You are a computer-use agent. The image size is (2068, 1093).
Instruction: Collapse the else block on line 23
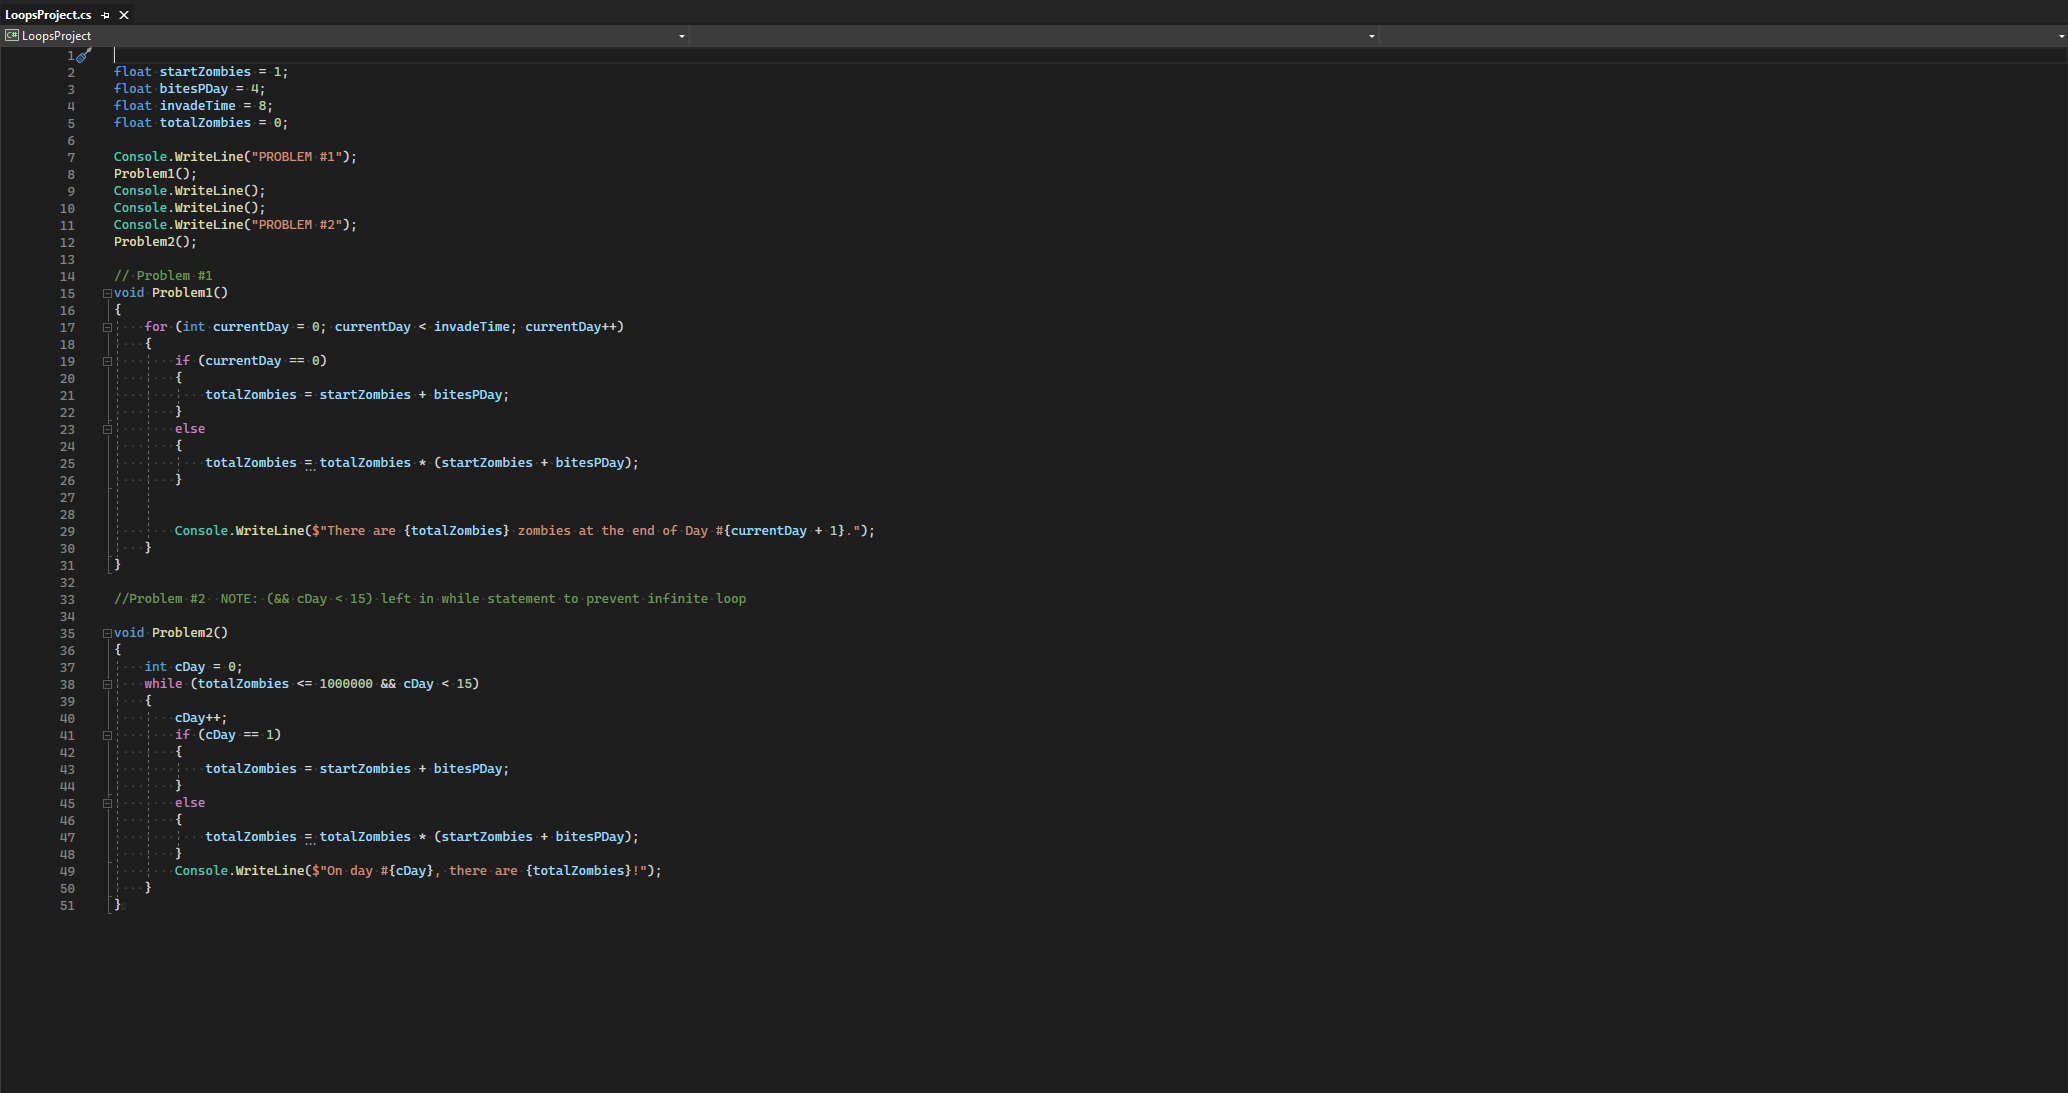[x=107, y=430]
